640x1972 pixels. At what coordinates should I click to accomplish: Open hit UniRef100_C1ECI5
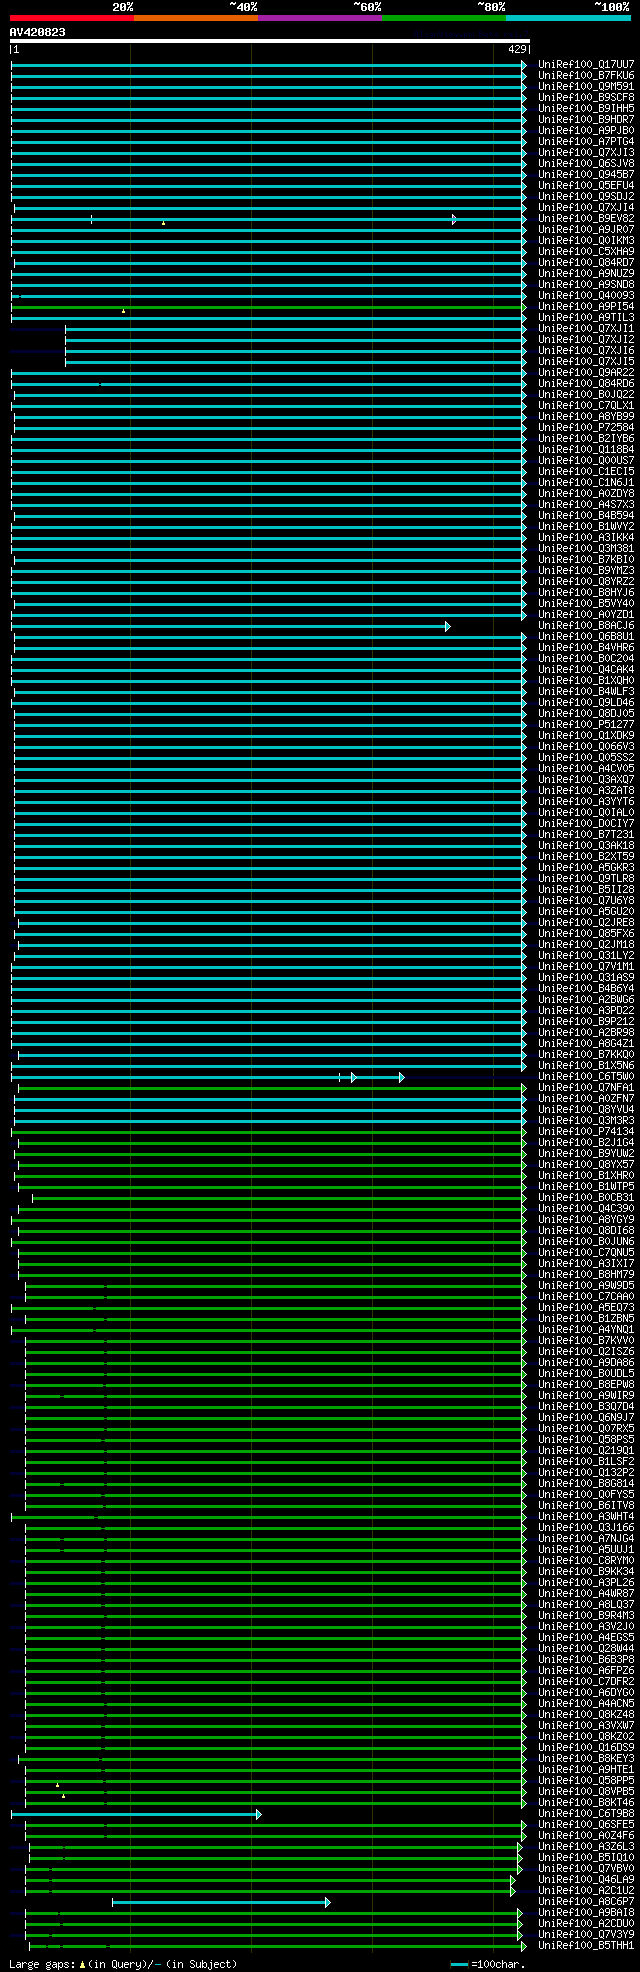pyautogui.click(x=586, y=472)
